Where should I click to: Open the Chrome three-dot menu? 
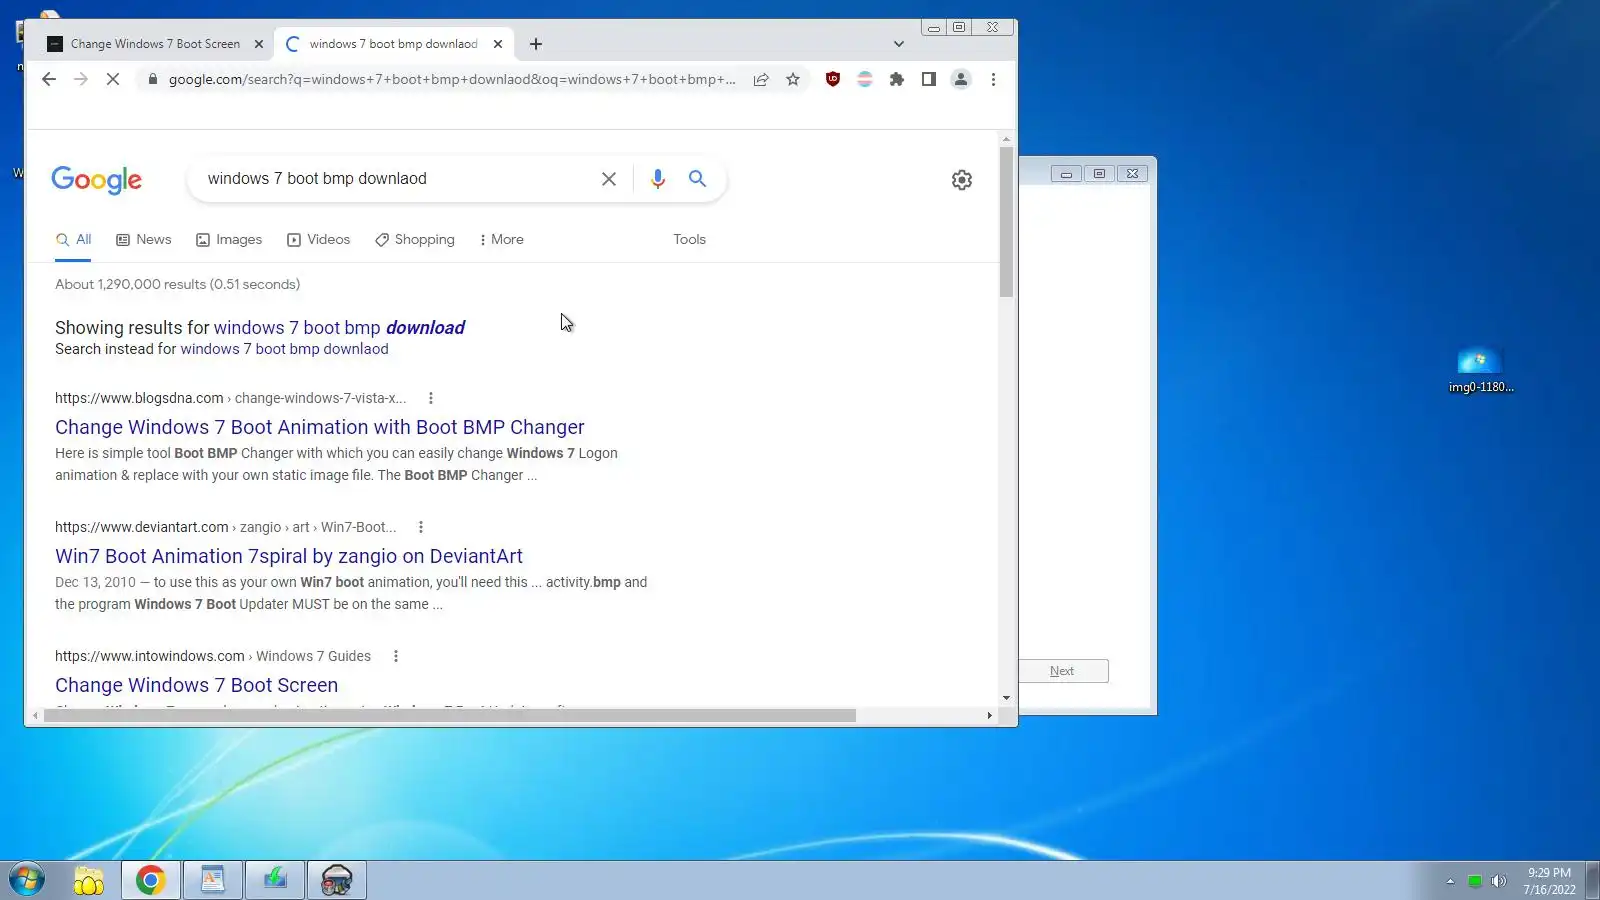(x=993, y=79)
